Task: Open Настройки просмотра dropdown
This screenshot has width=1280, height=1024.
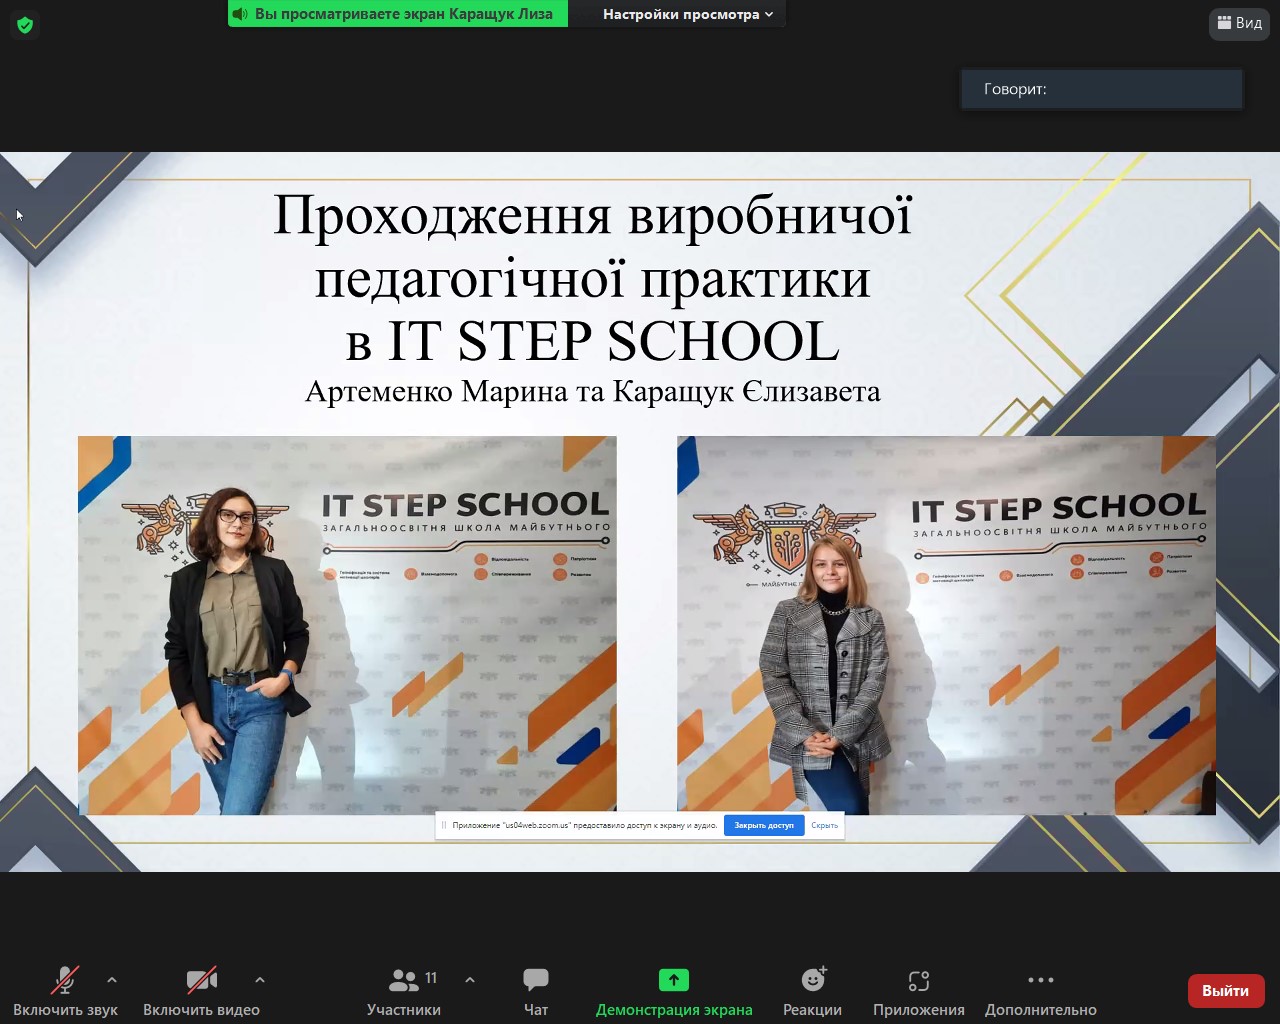Action: [688, 14]
